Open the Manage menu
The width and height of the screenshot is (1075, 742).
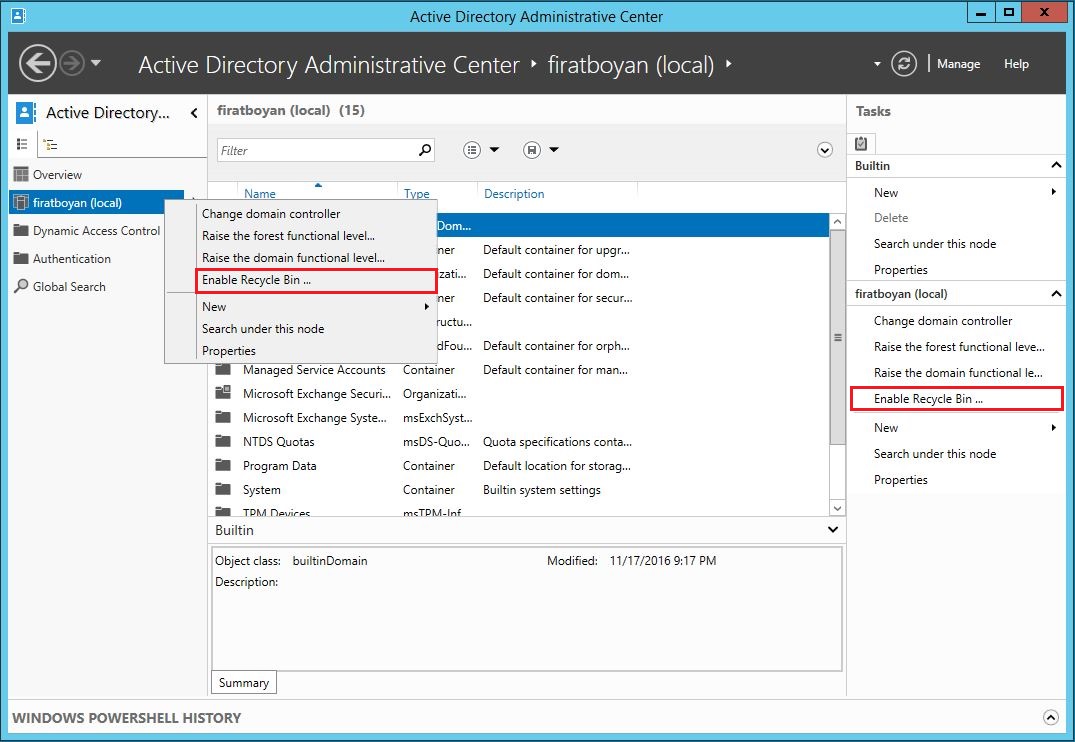point(958,64)
